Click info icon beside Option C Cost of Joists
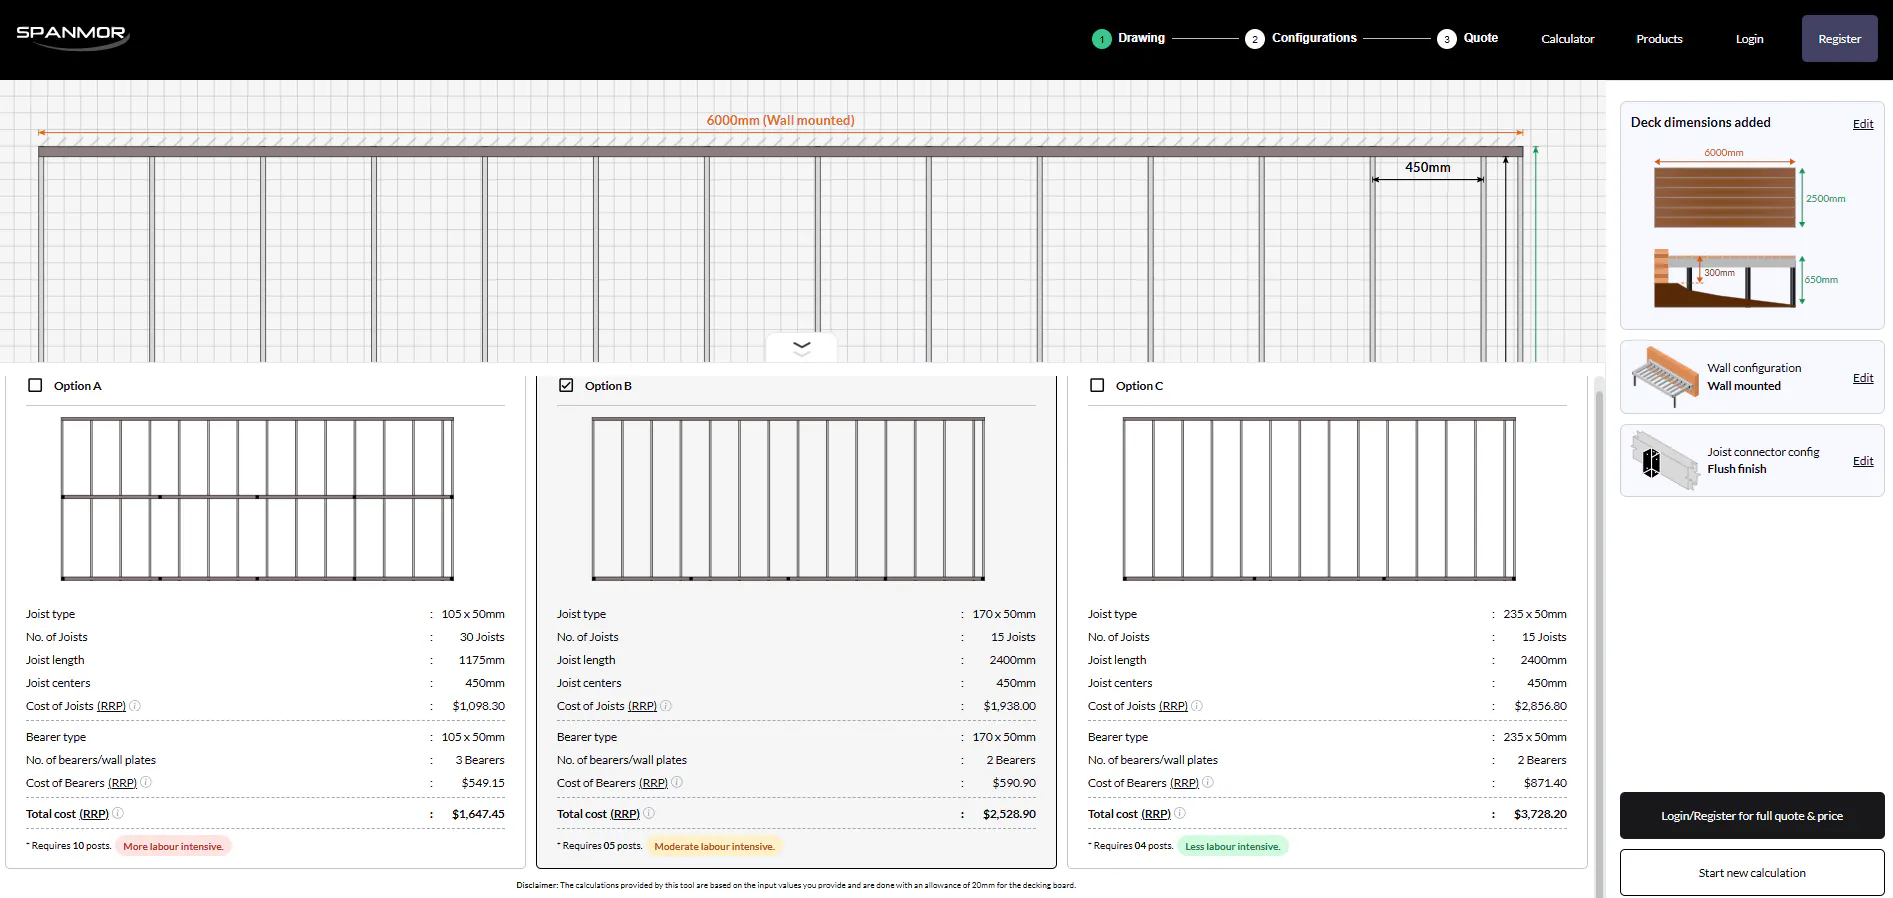This screenshot has width=1893, height=898. [x=1197, y=706]
